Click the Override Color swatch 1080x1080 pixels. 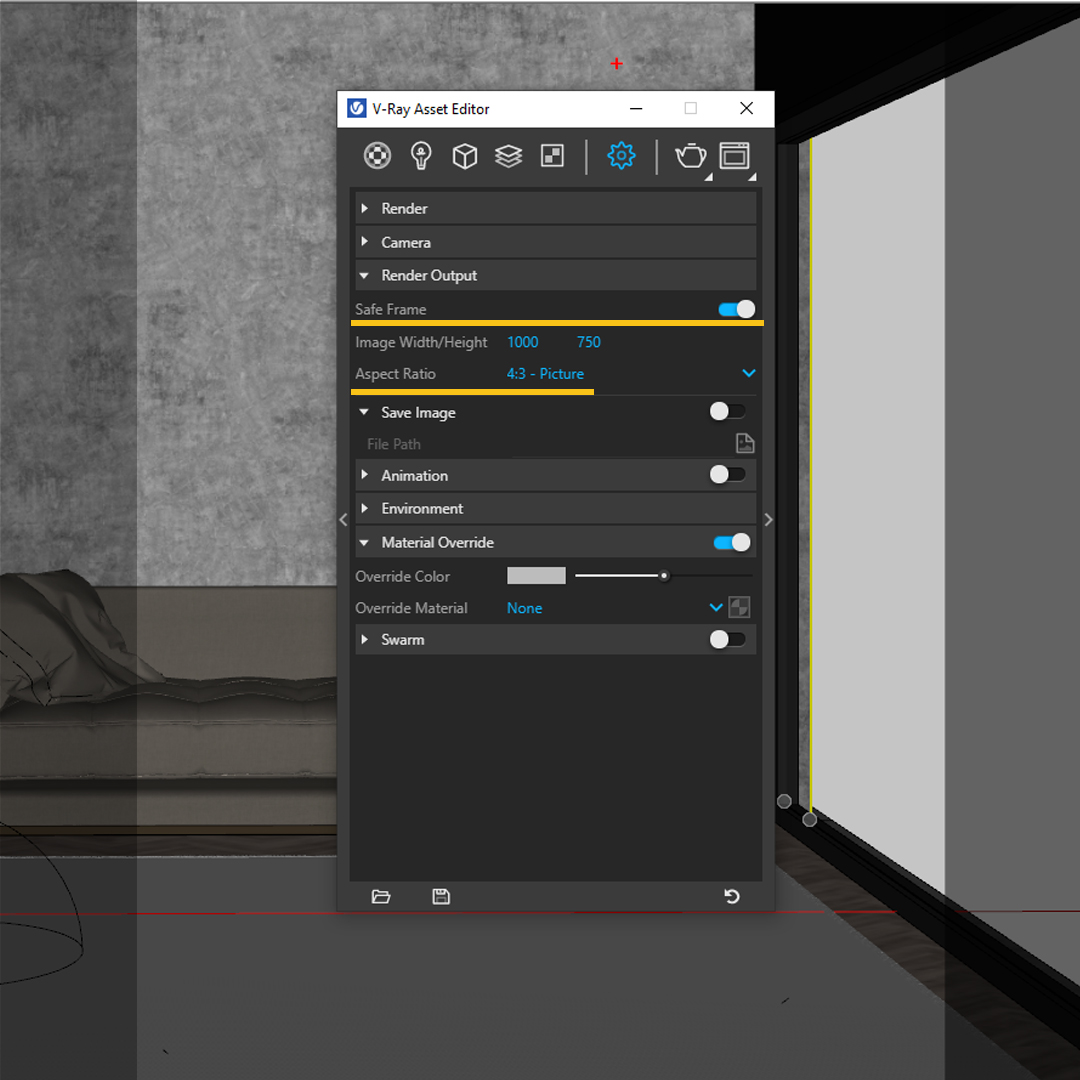(536, 576)
